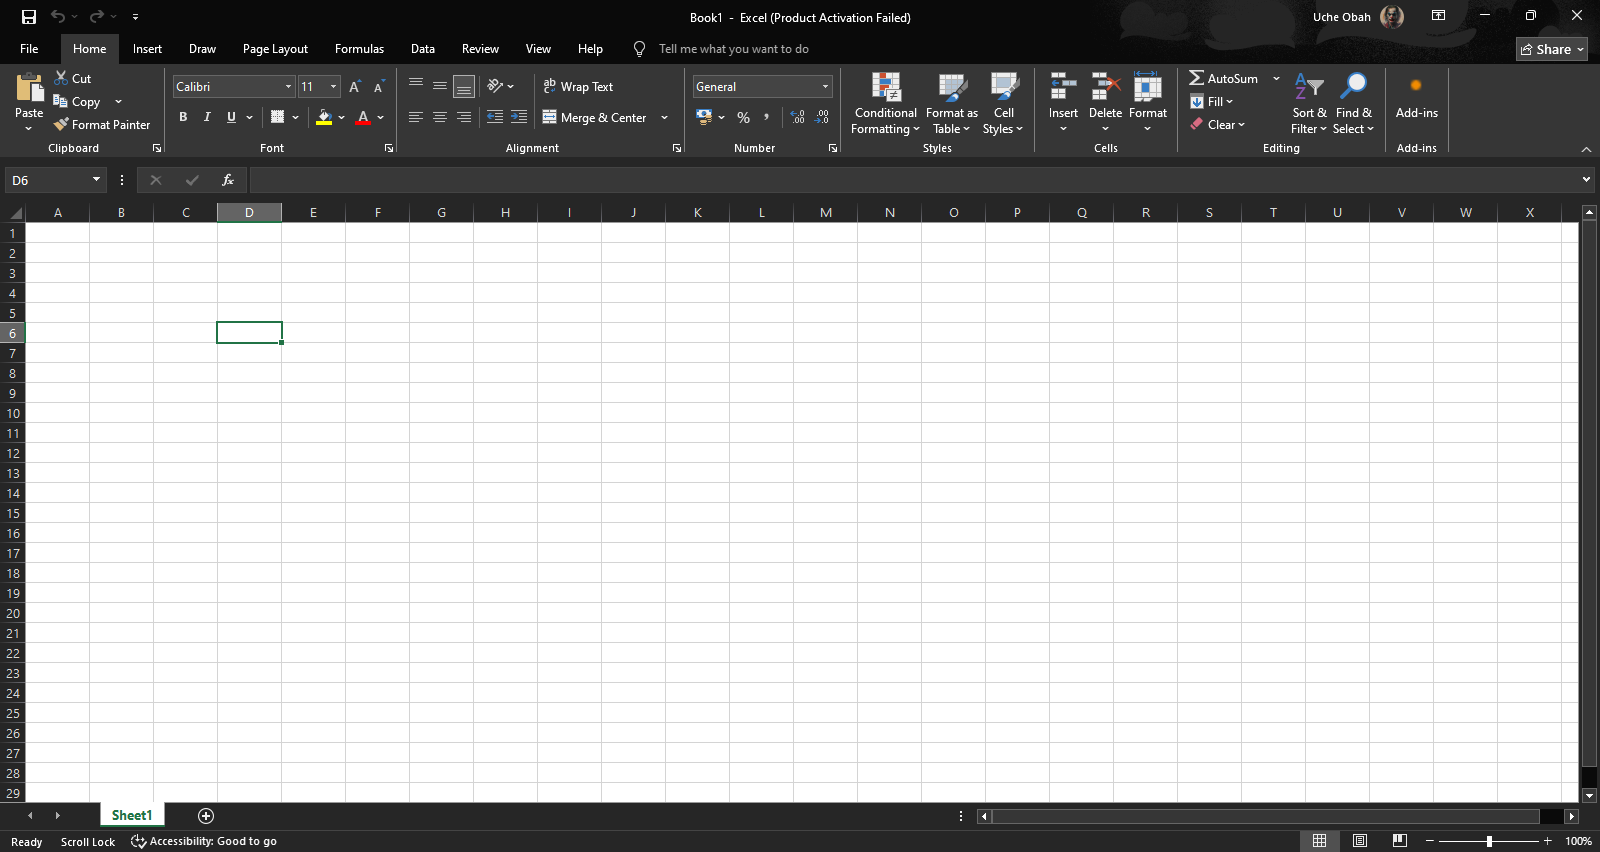Expand Merge & Center options arrow
1600x852 pixels.
664,118
